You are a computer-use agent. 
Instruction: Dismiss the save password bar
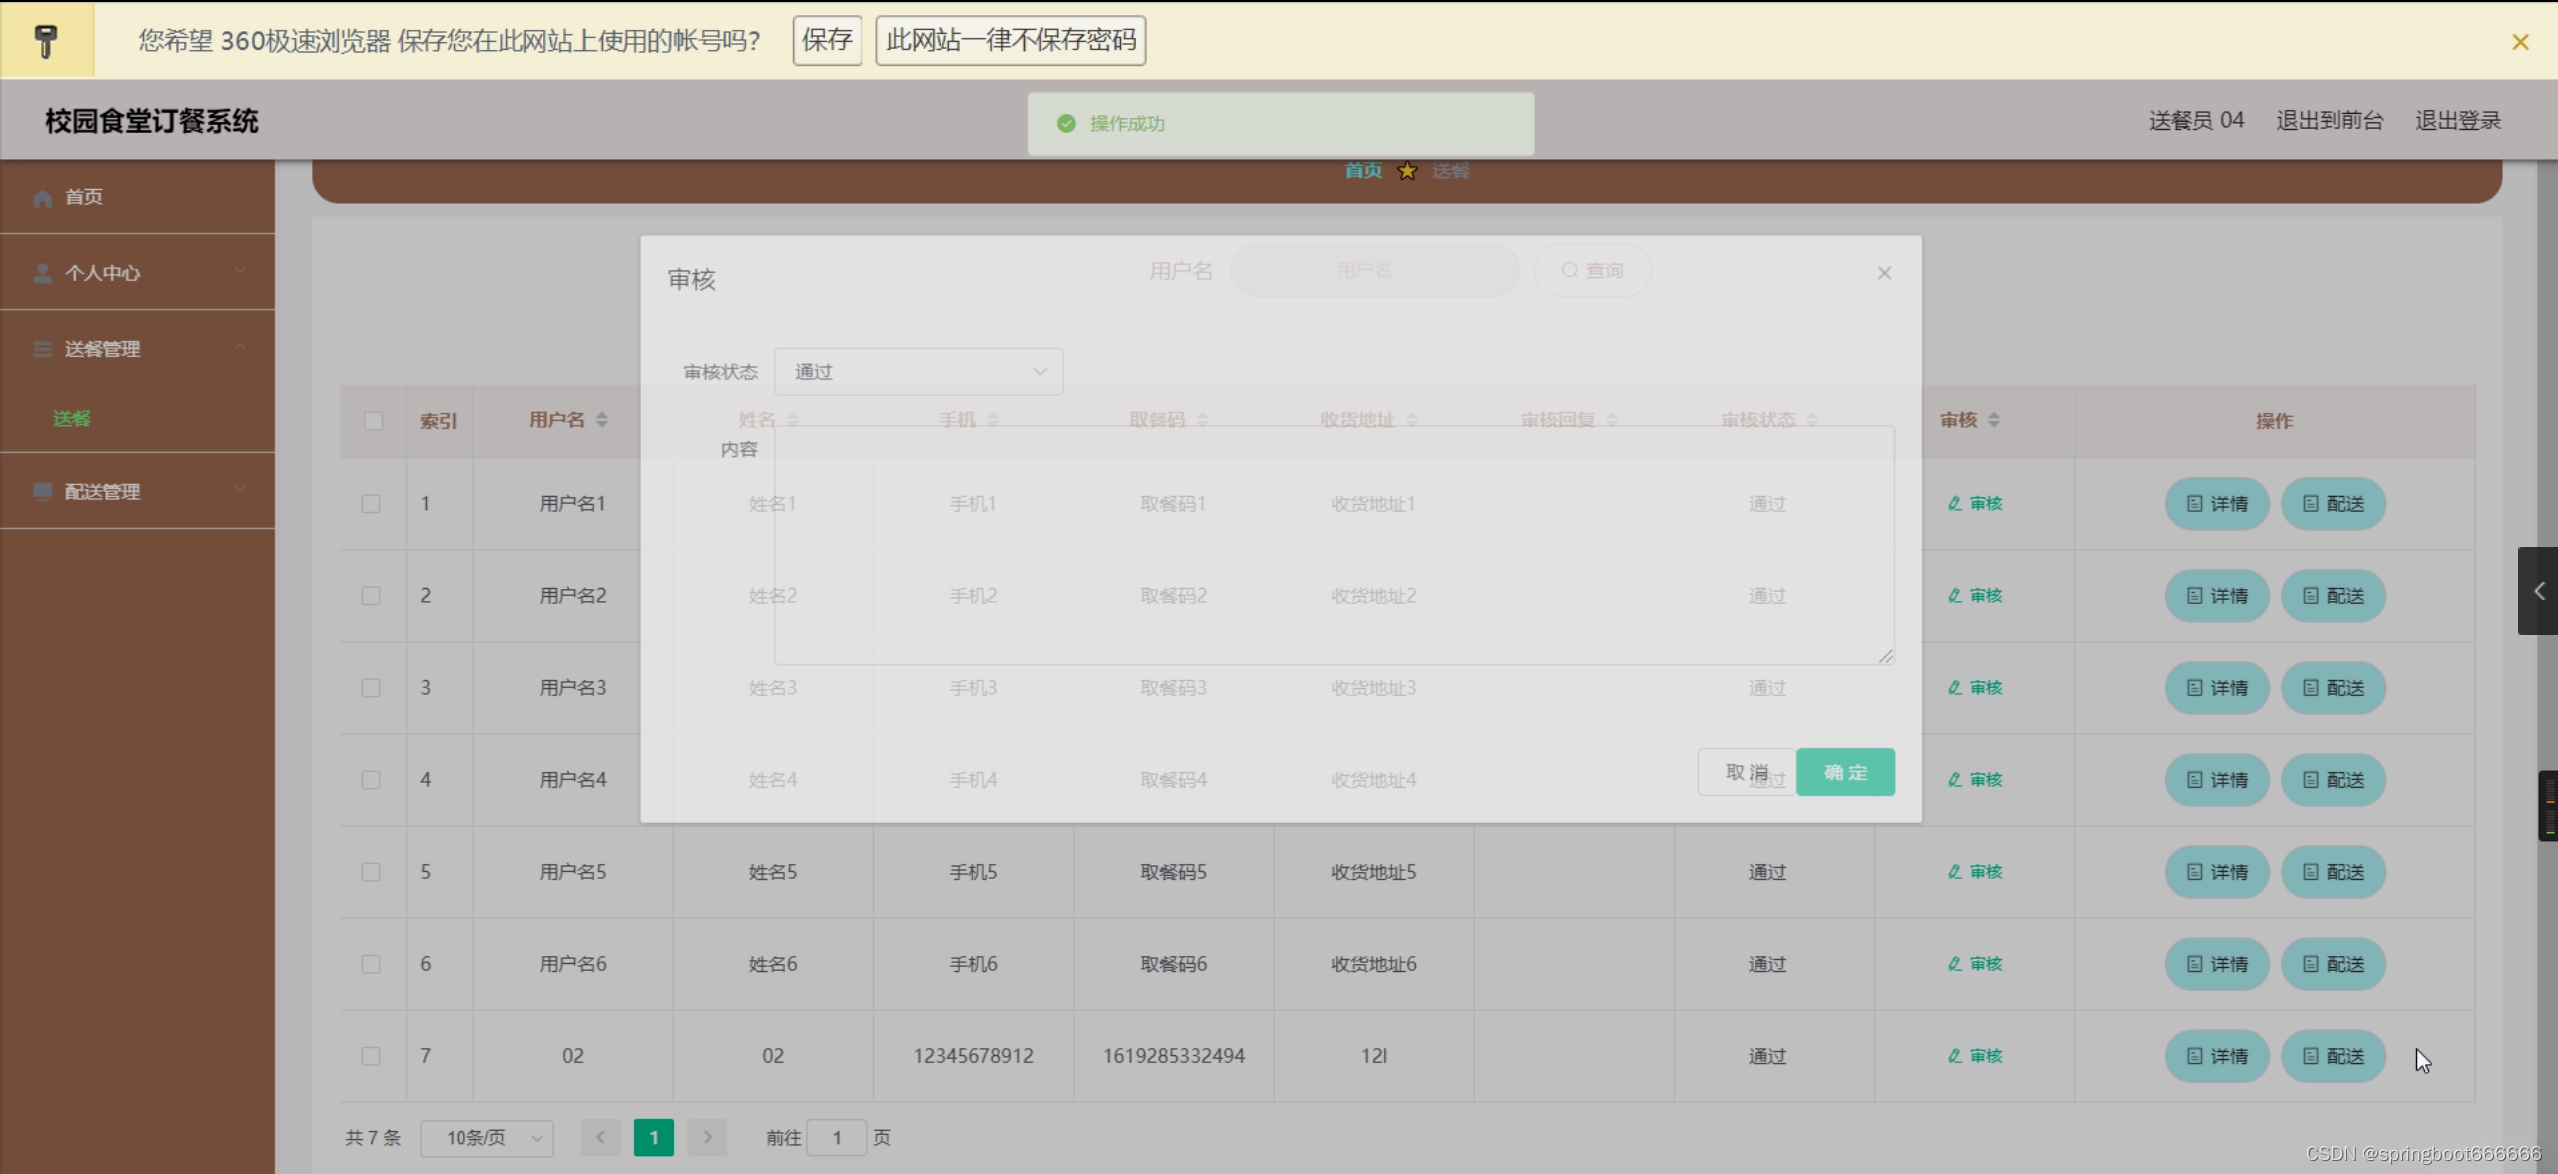click(2520, 41)
